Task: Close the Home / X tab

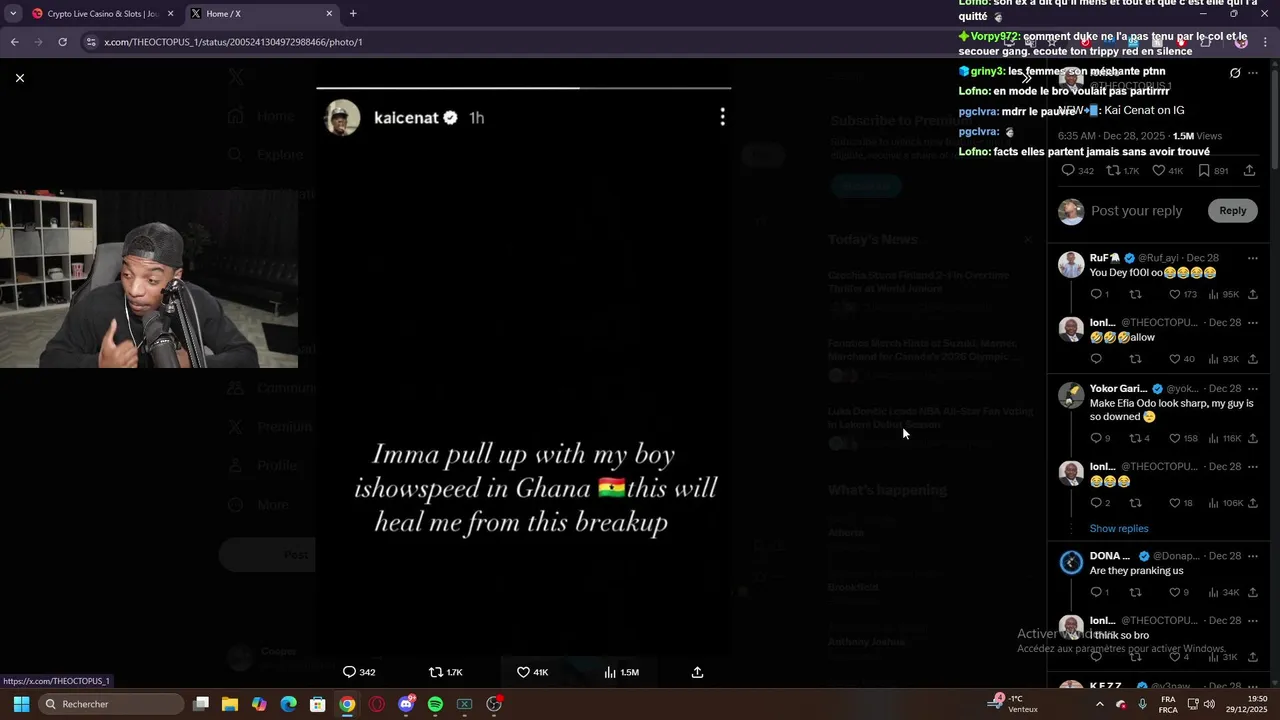Action: pos(329,14)
